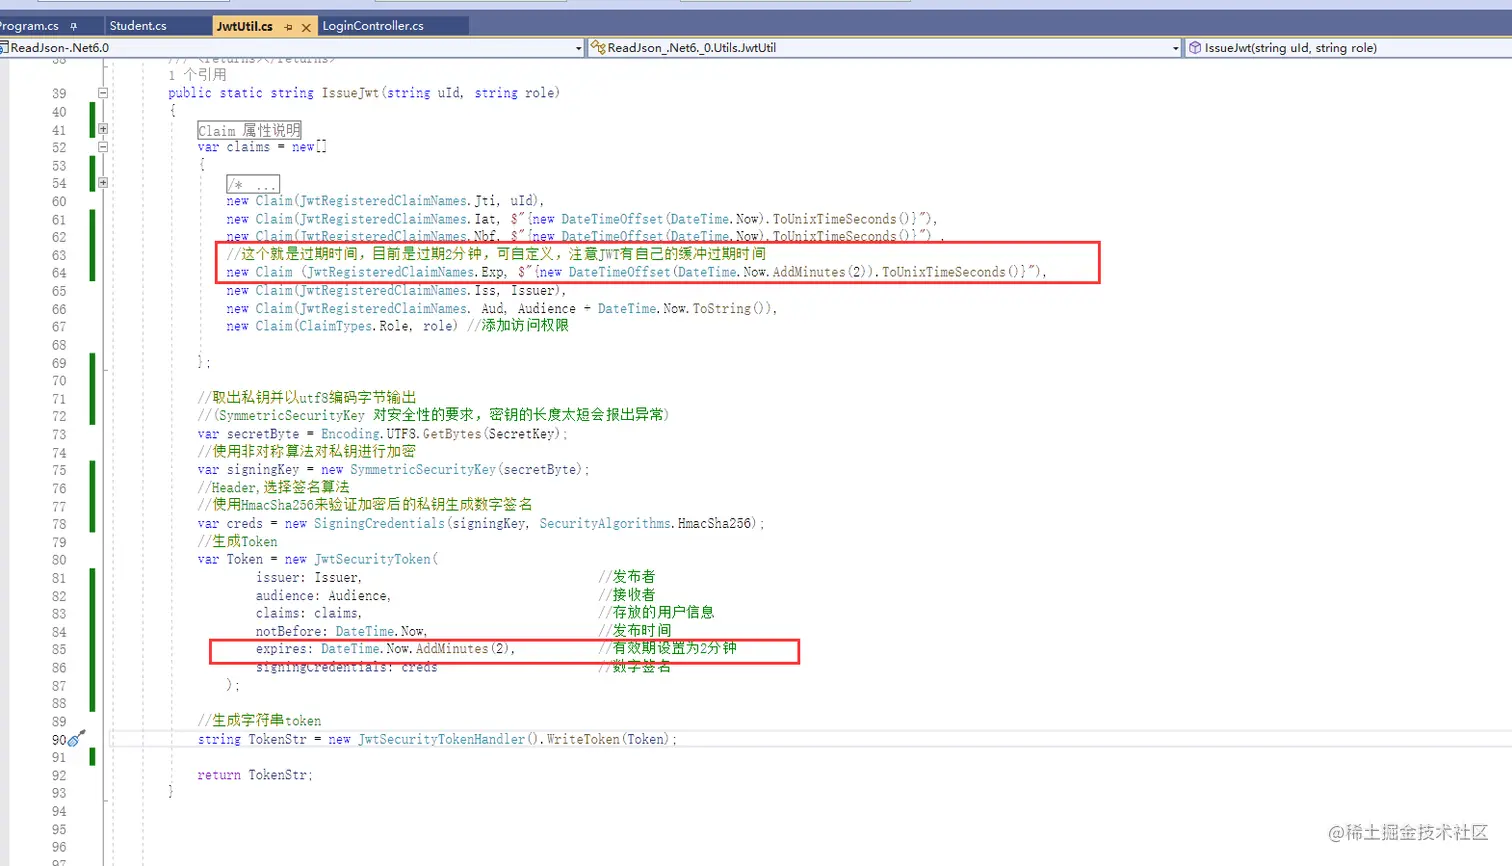This screenshot has width=1512, height=866.
Task: Open the IssueJwt member navigation dropdown
Action: point(1348,48)
